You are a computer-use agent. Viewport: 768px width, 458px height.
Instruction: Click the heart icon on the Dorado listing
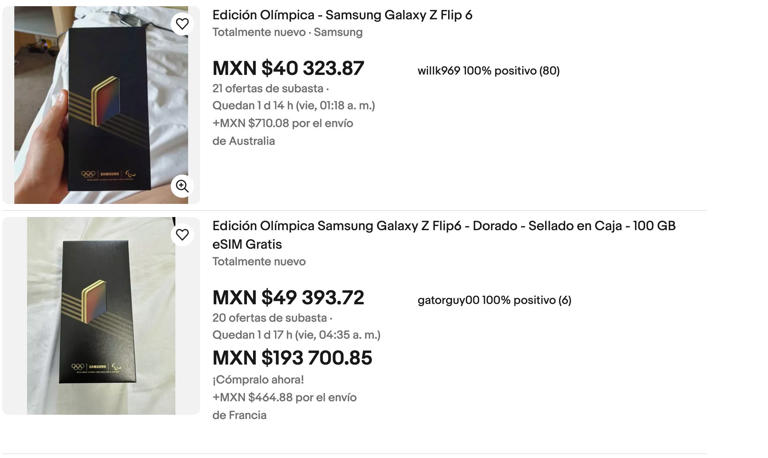pos(181,235)
